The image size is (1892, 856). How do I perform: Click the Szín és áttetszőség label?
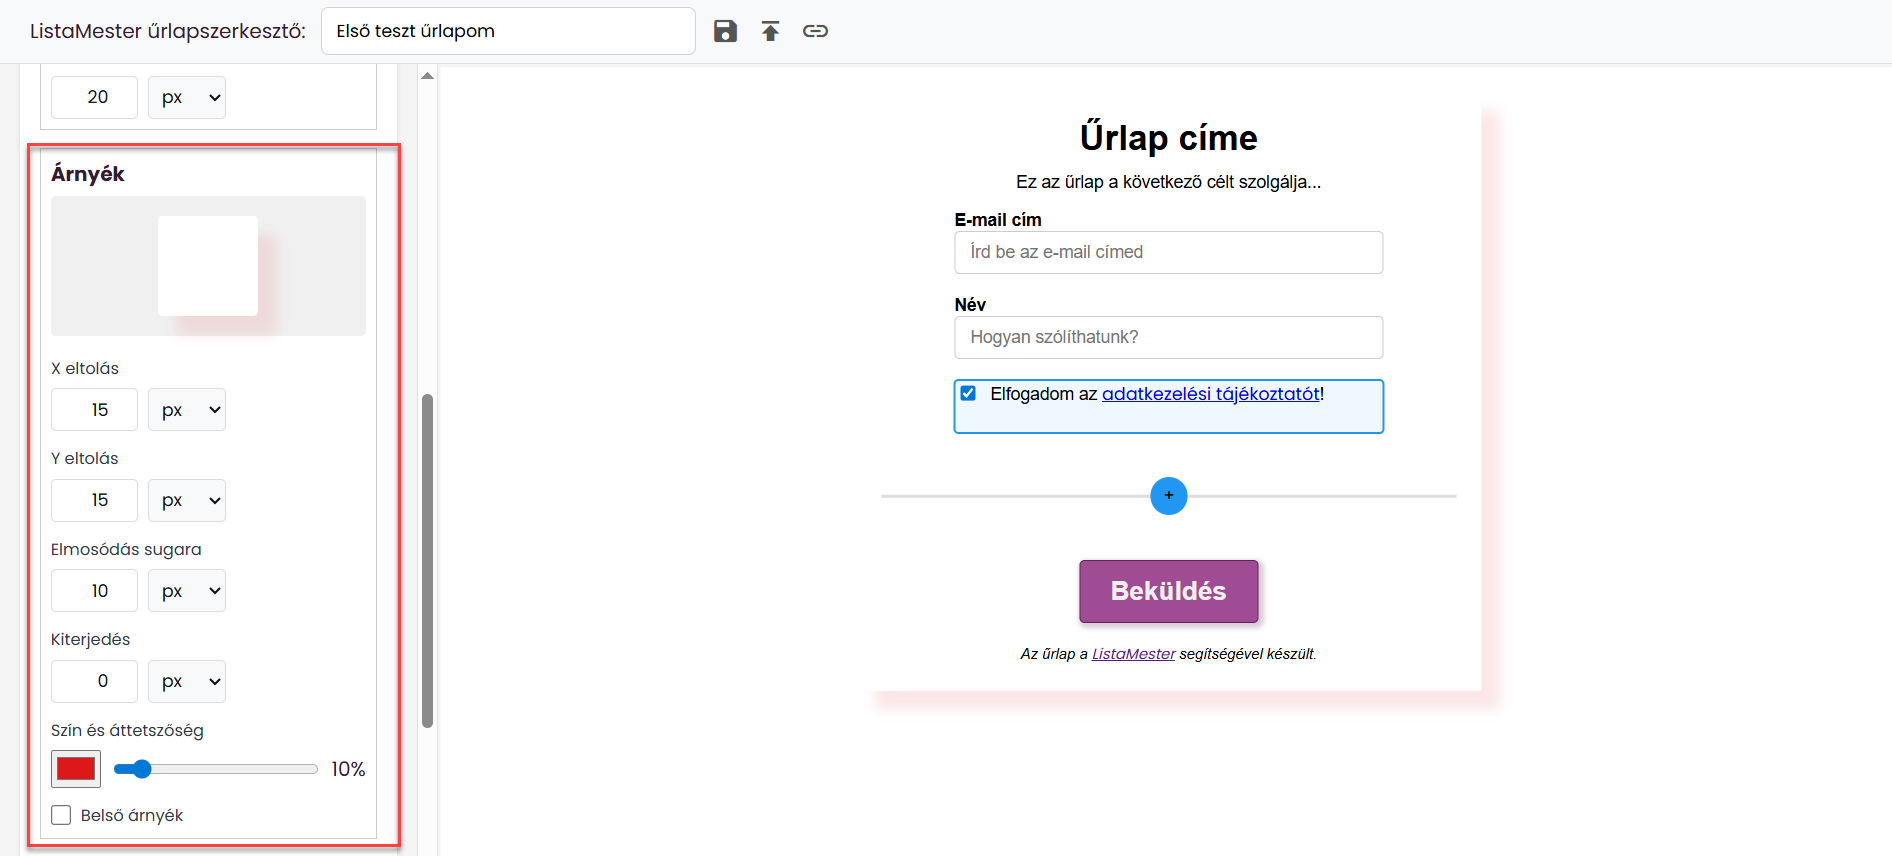127,730
